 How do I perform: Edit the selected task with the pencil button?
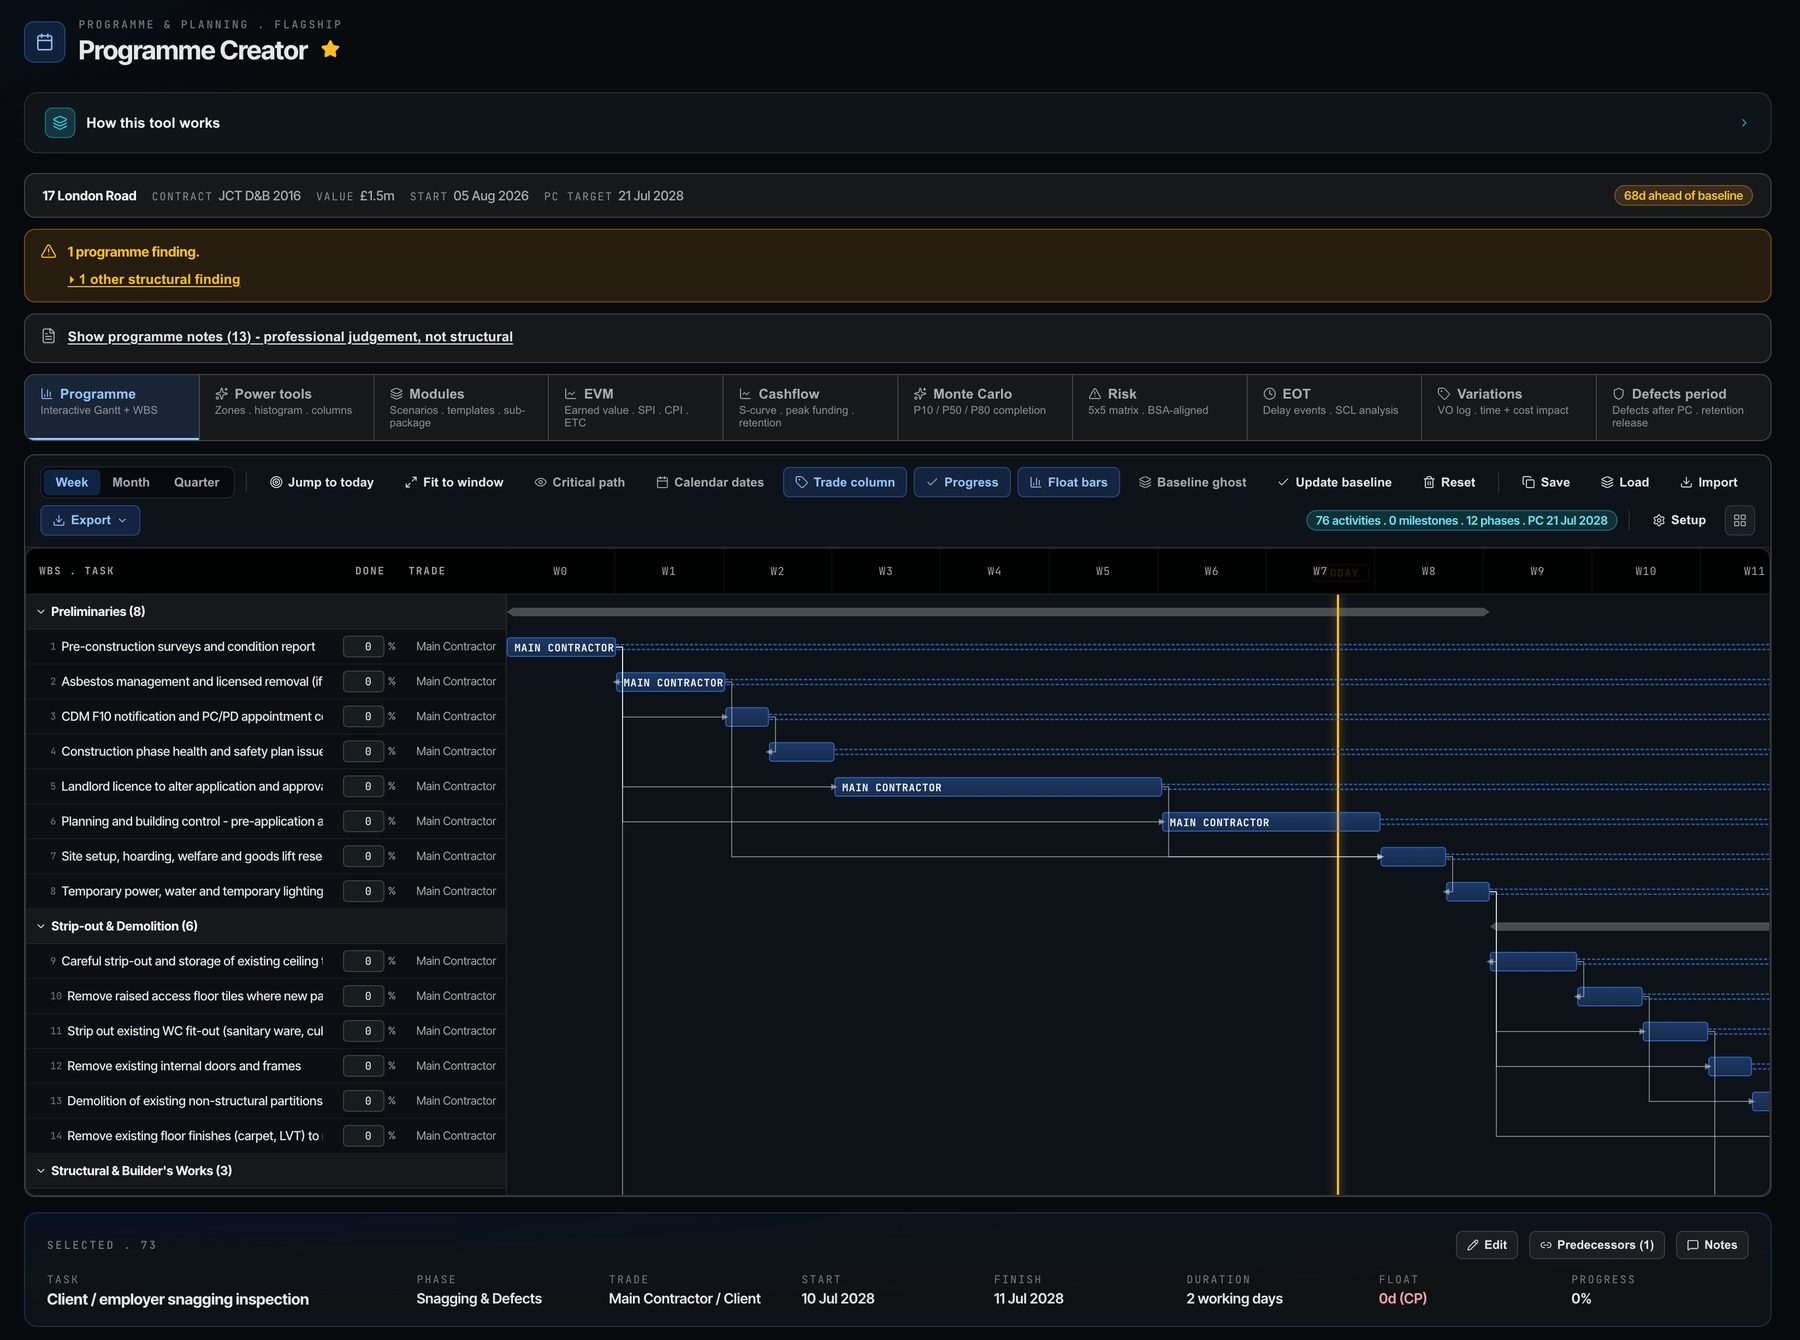(1487, 1245)
